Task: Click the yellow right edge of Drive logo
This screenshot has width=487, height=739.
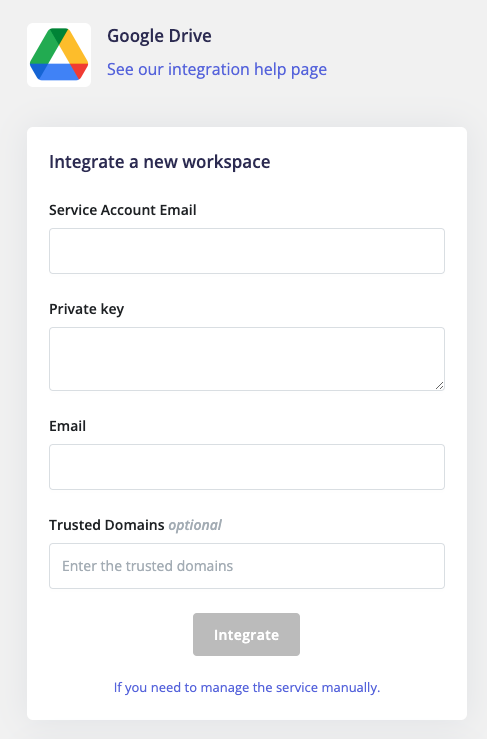Action: (76, 49)
